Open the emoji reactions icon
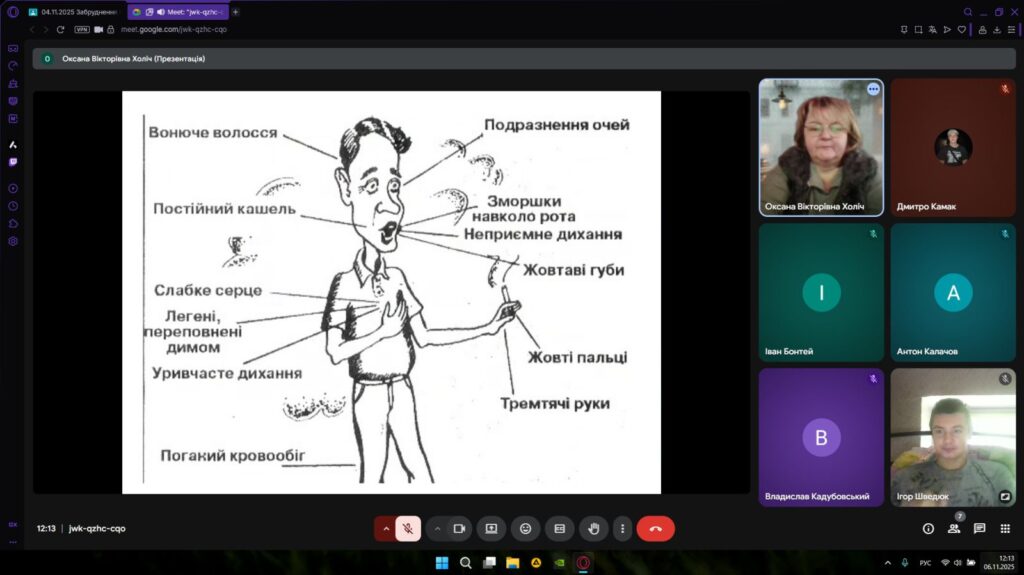Image resolution: width=1024 pixels, height=575 pixels. pyautogui.click(x=525, y=528)
